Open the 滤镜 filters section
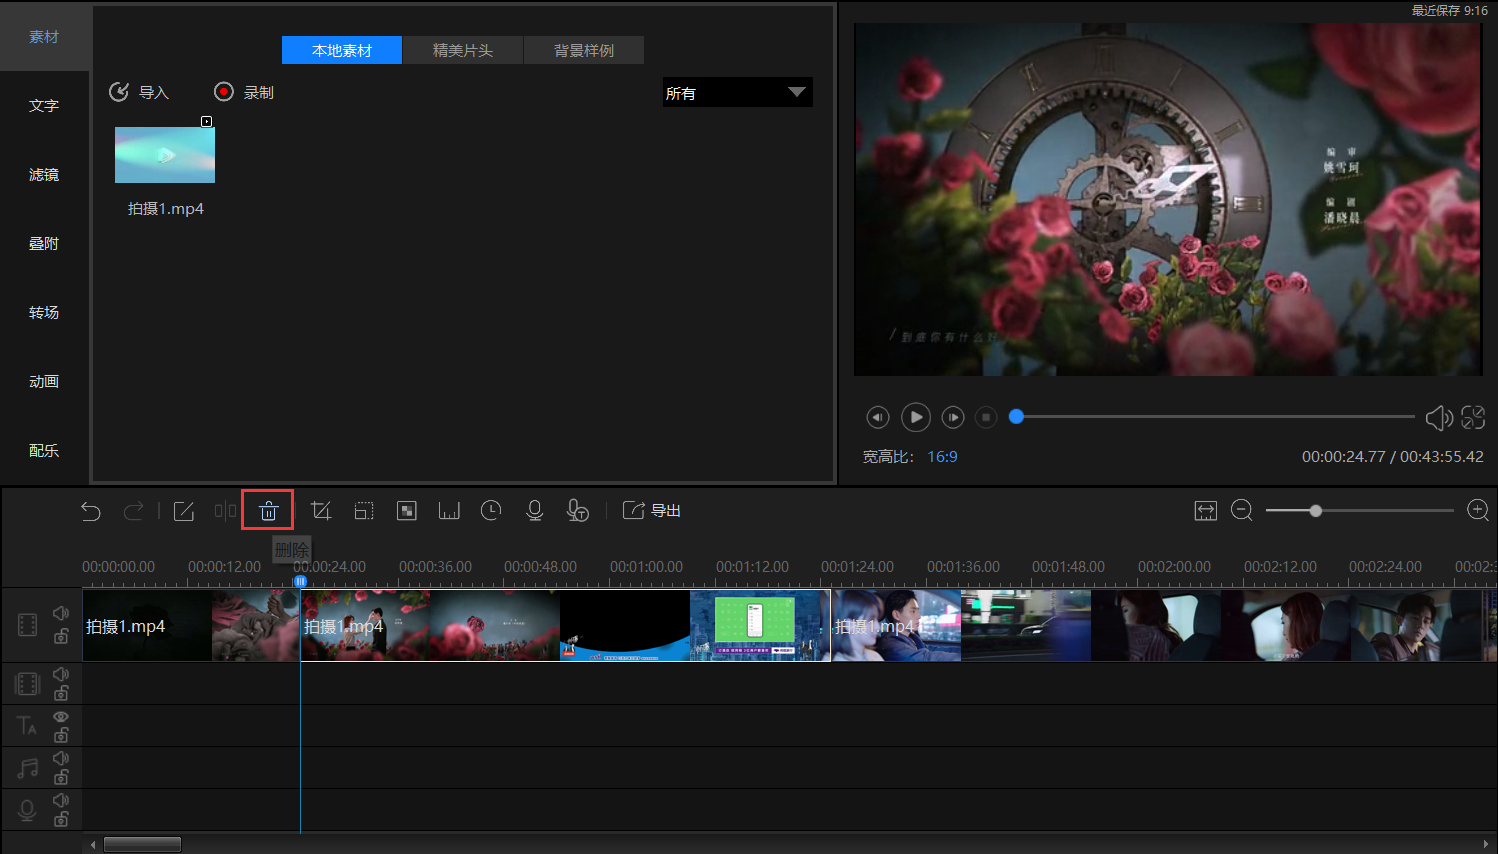 44,175
